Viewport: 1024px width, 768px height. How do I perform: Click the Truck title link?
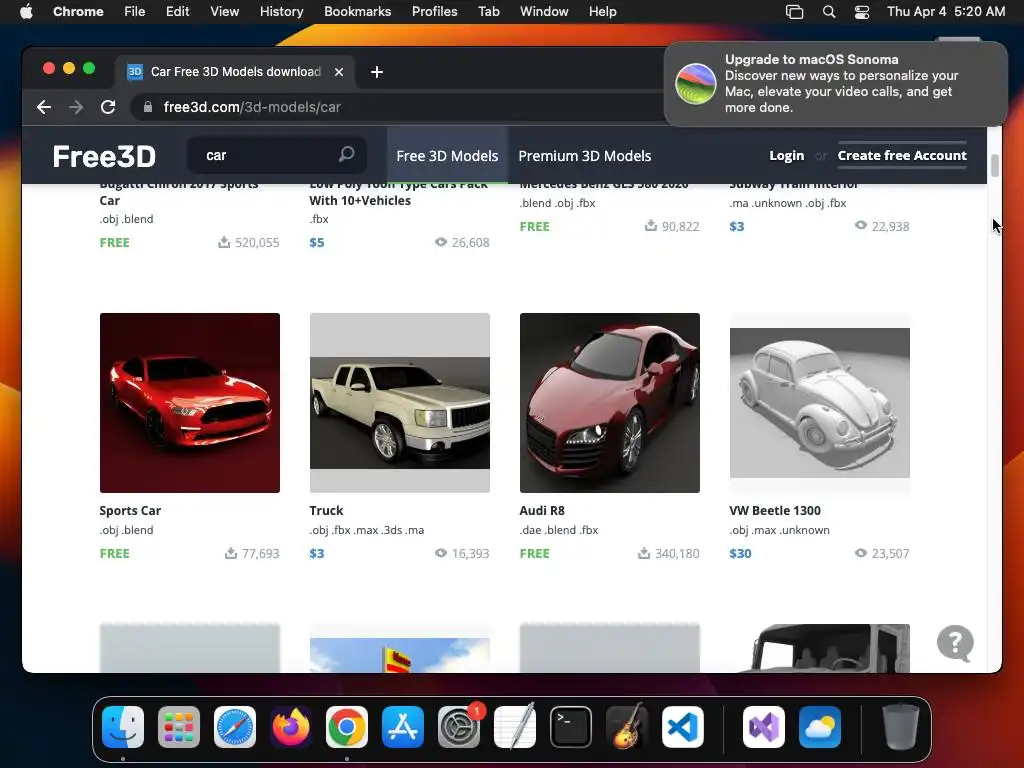click(x=326, y=511)
